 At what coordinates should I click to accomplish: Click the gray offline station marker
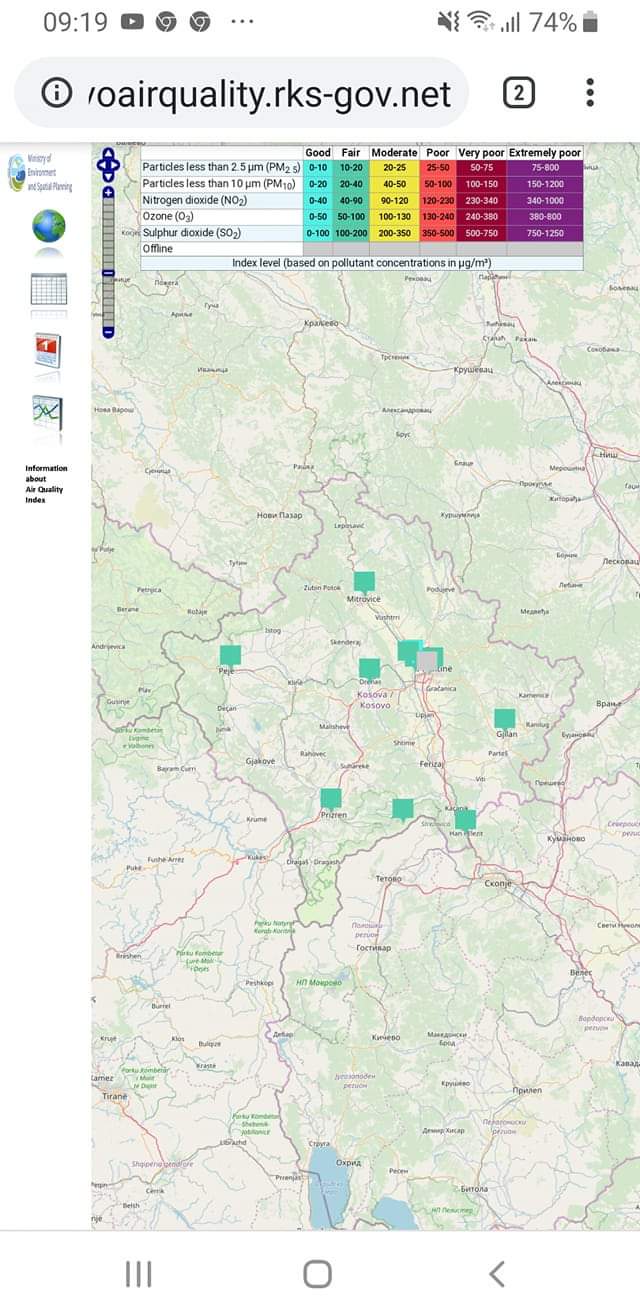point(427,661)
